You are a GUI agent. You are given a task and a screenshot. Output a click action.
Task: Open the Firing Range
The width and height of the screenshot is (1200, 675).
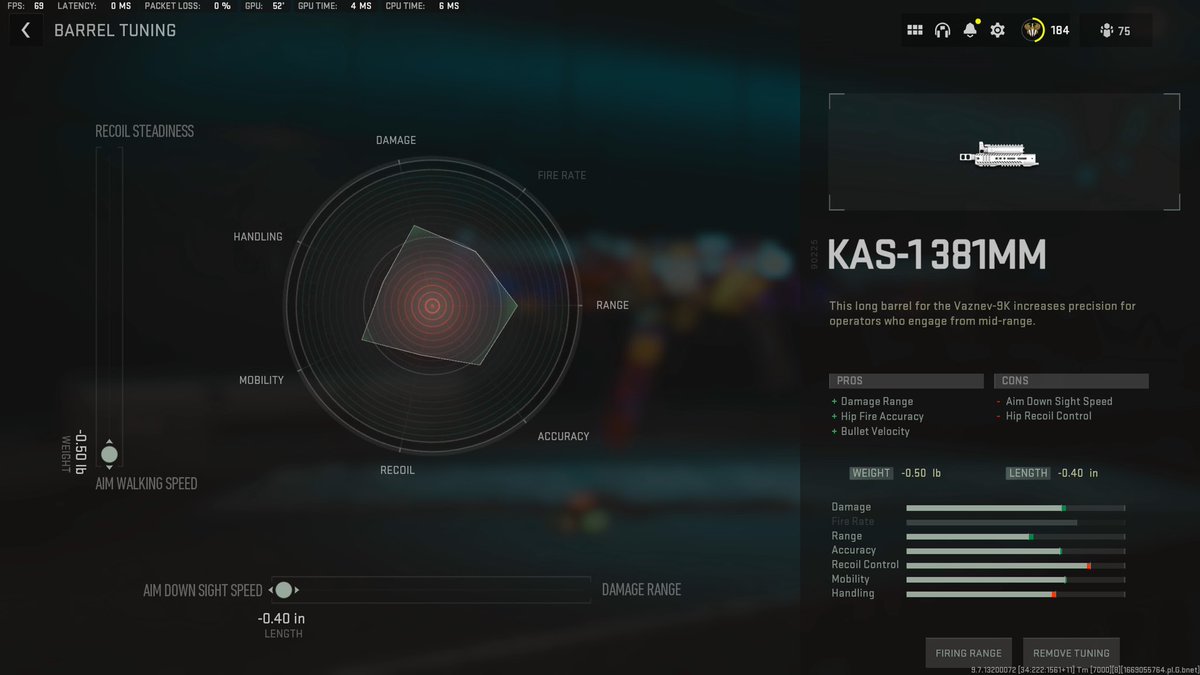[x=968, y=653]
